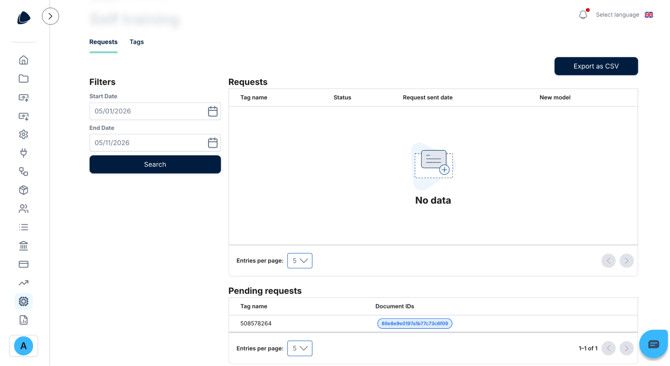Screen dimensions: 670x366
Task: Switch to the Requests tab
Action: [x=103, y=42]
